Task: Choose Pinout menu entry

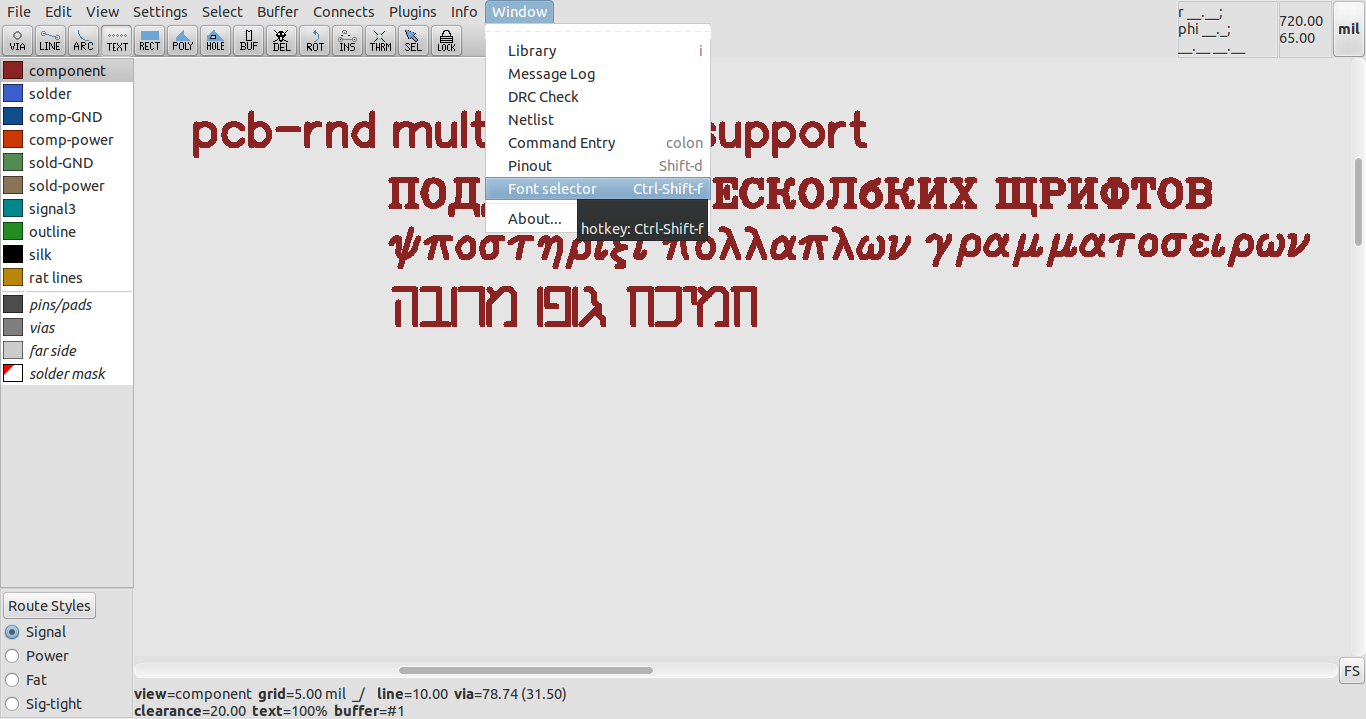Action: [x=598, y=166]
